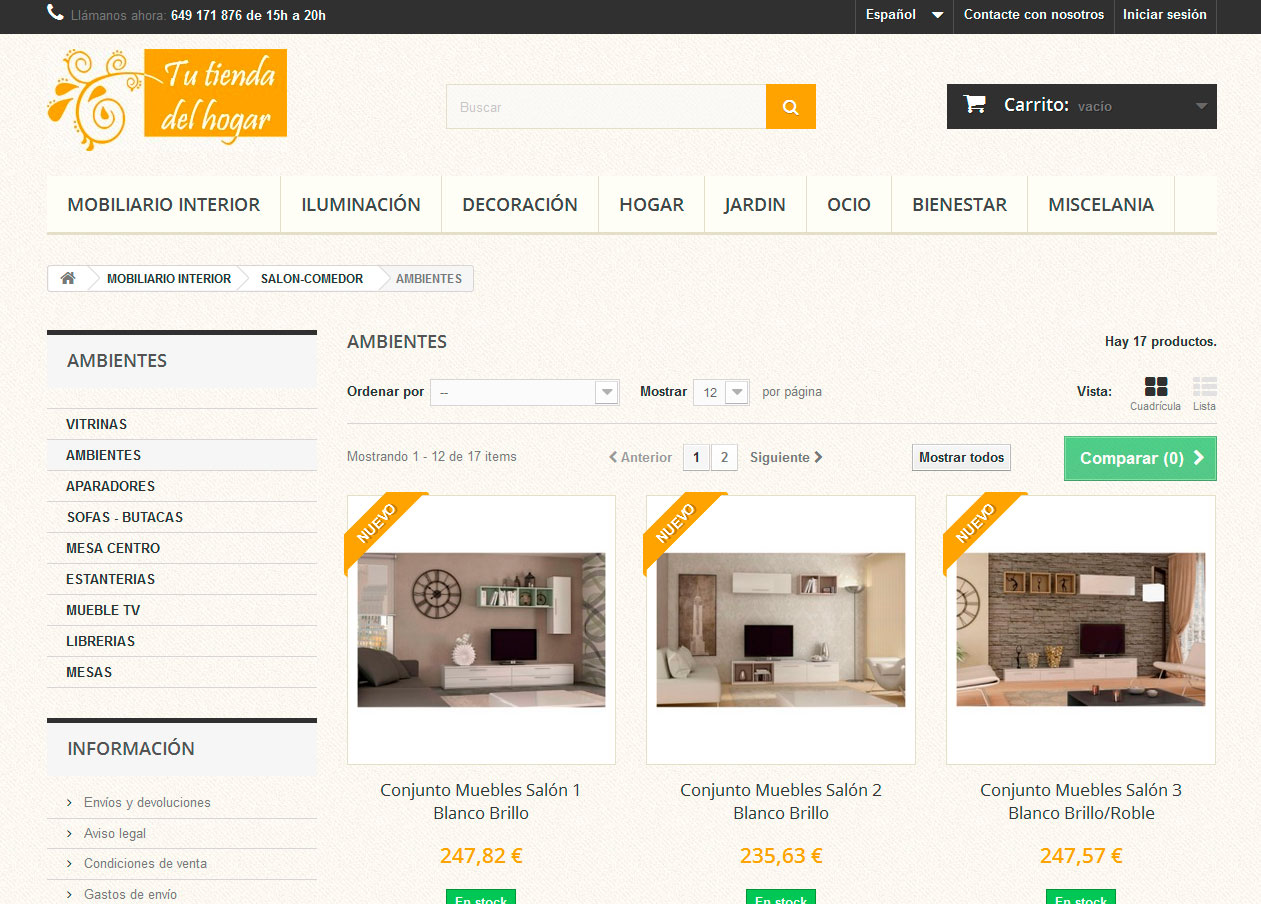Image resolution: width=1261 pixels, height=904 pixels.
Task: Open the ILUMINACIÓN menu
Action: [x=361, y=205]
